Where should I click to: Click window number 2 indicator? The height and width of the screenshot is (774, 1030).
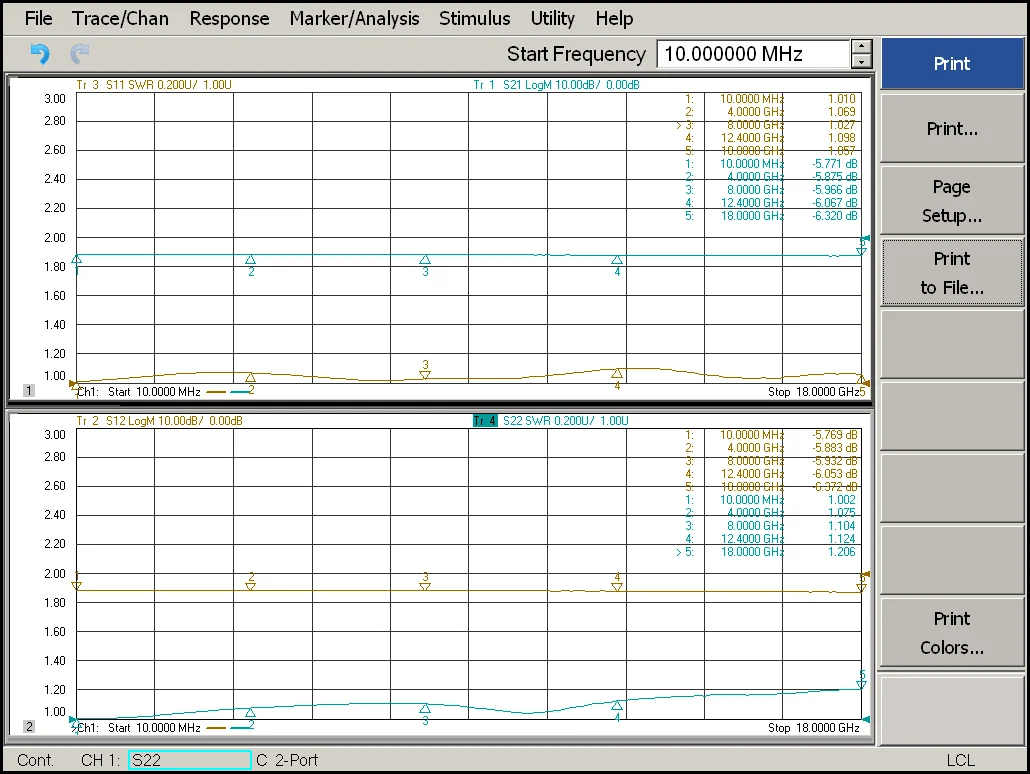click(28, 726)
